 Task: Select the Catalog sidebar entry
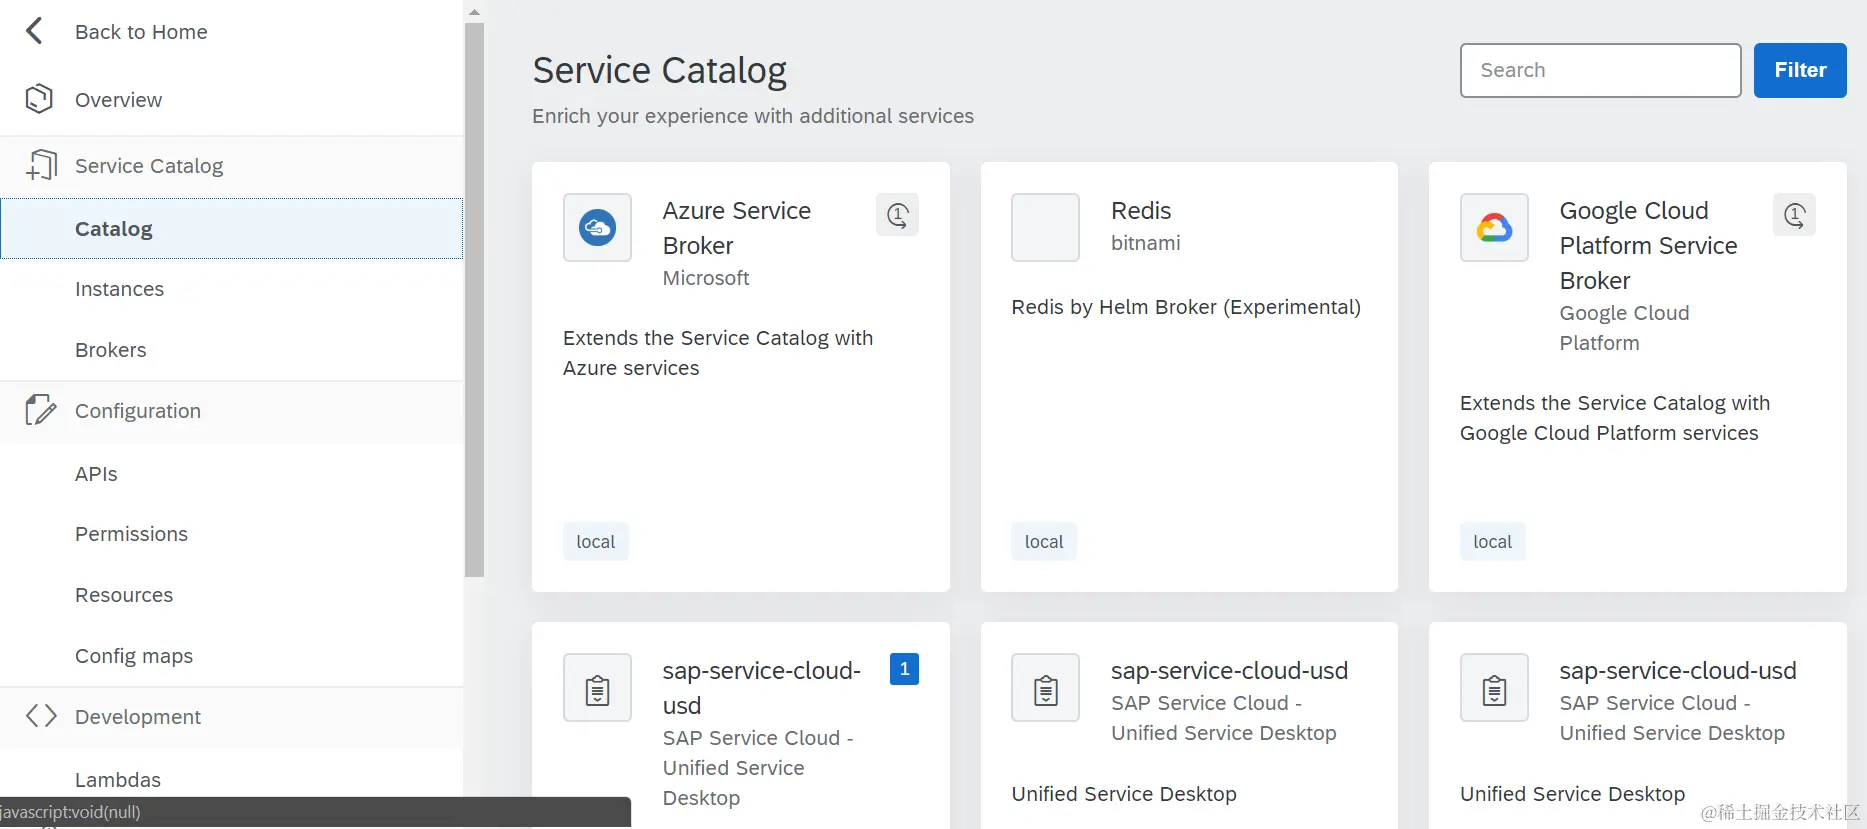tap(114, 229)
